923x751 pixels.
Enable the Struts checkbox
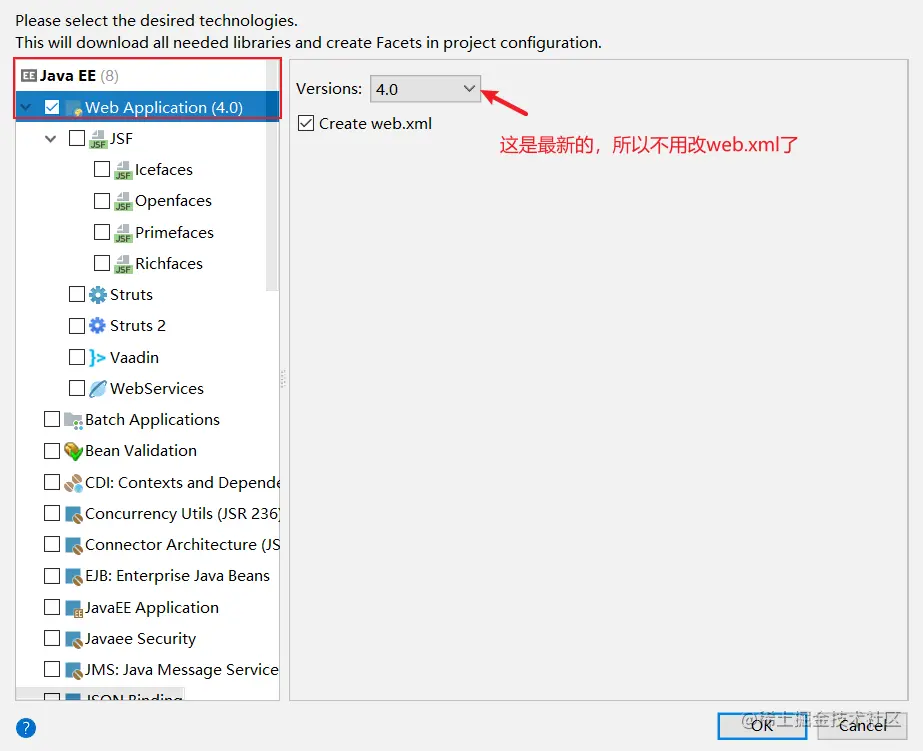click(77, 294)
